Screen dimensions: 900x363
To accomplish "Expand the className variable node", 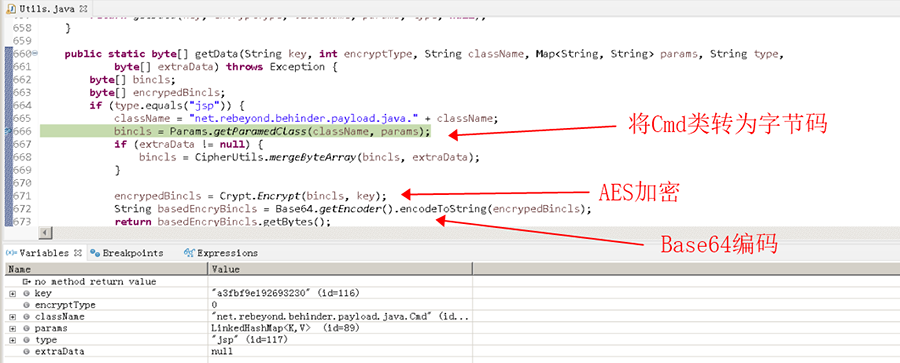I will [13, 316].
